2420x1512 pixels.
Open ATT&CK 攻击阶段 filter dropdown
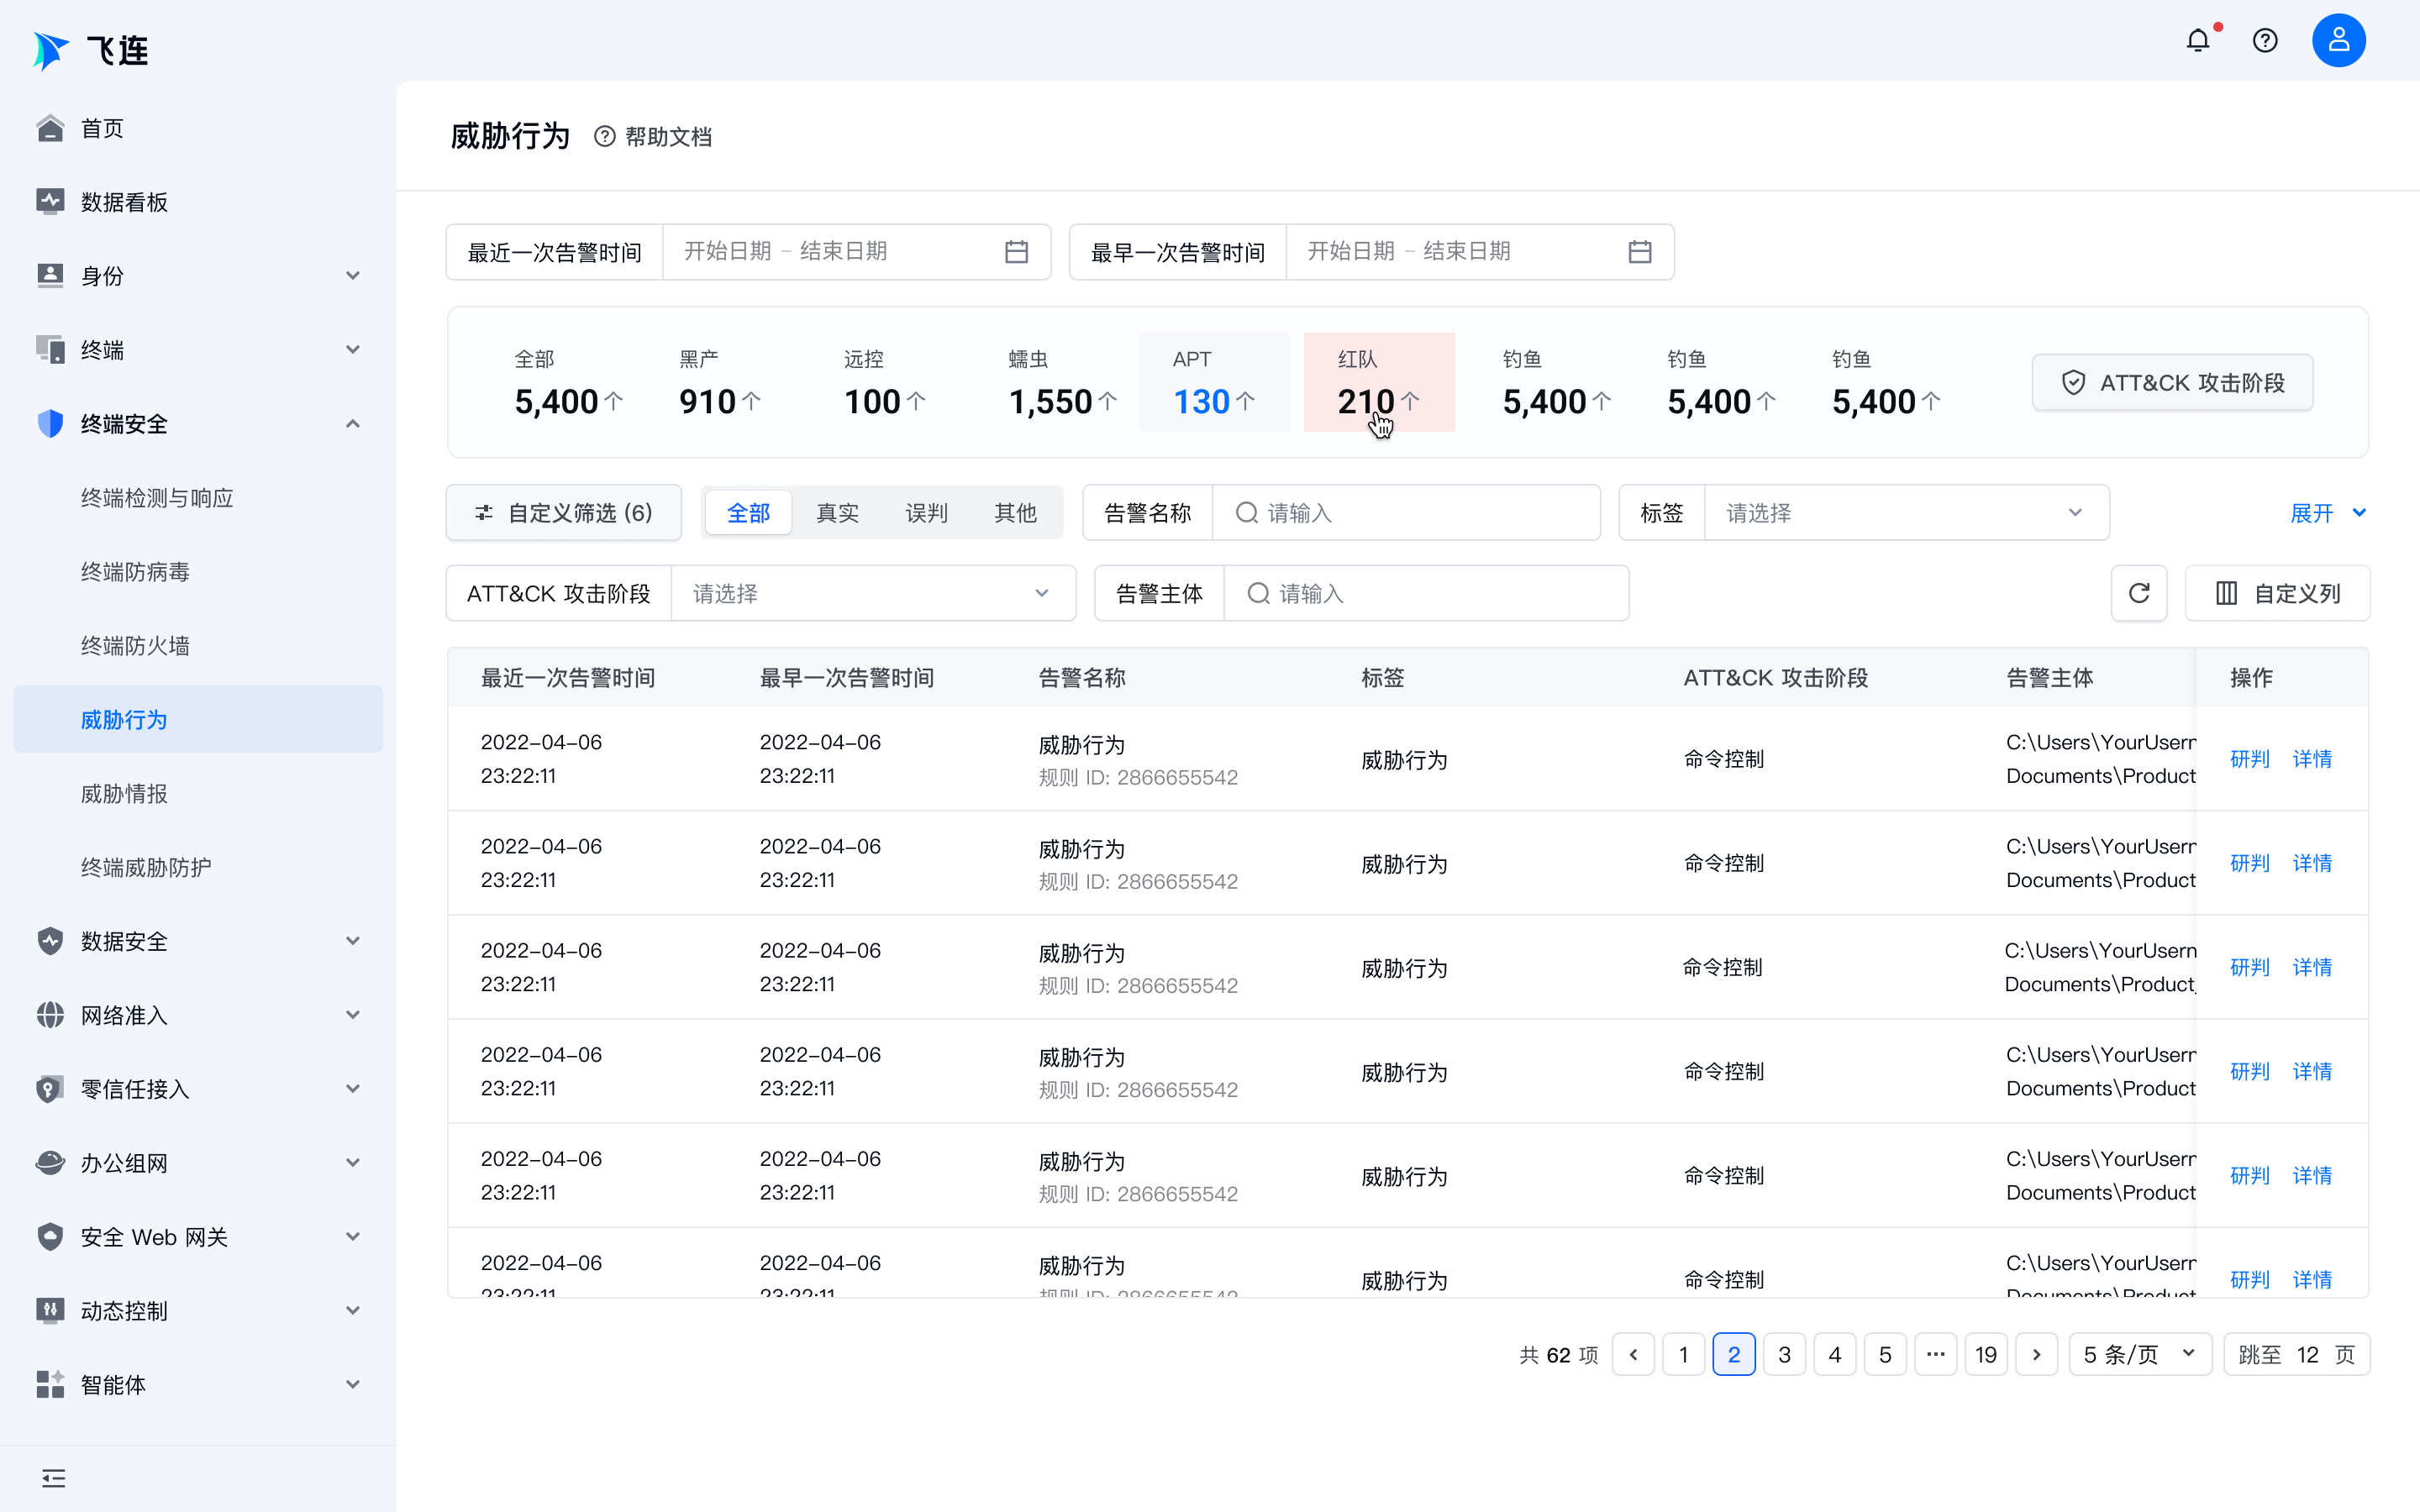[x=872, y=594]
